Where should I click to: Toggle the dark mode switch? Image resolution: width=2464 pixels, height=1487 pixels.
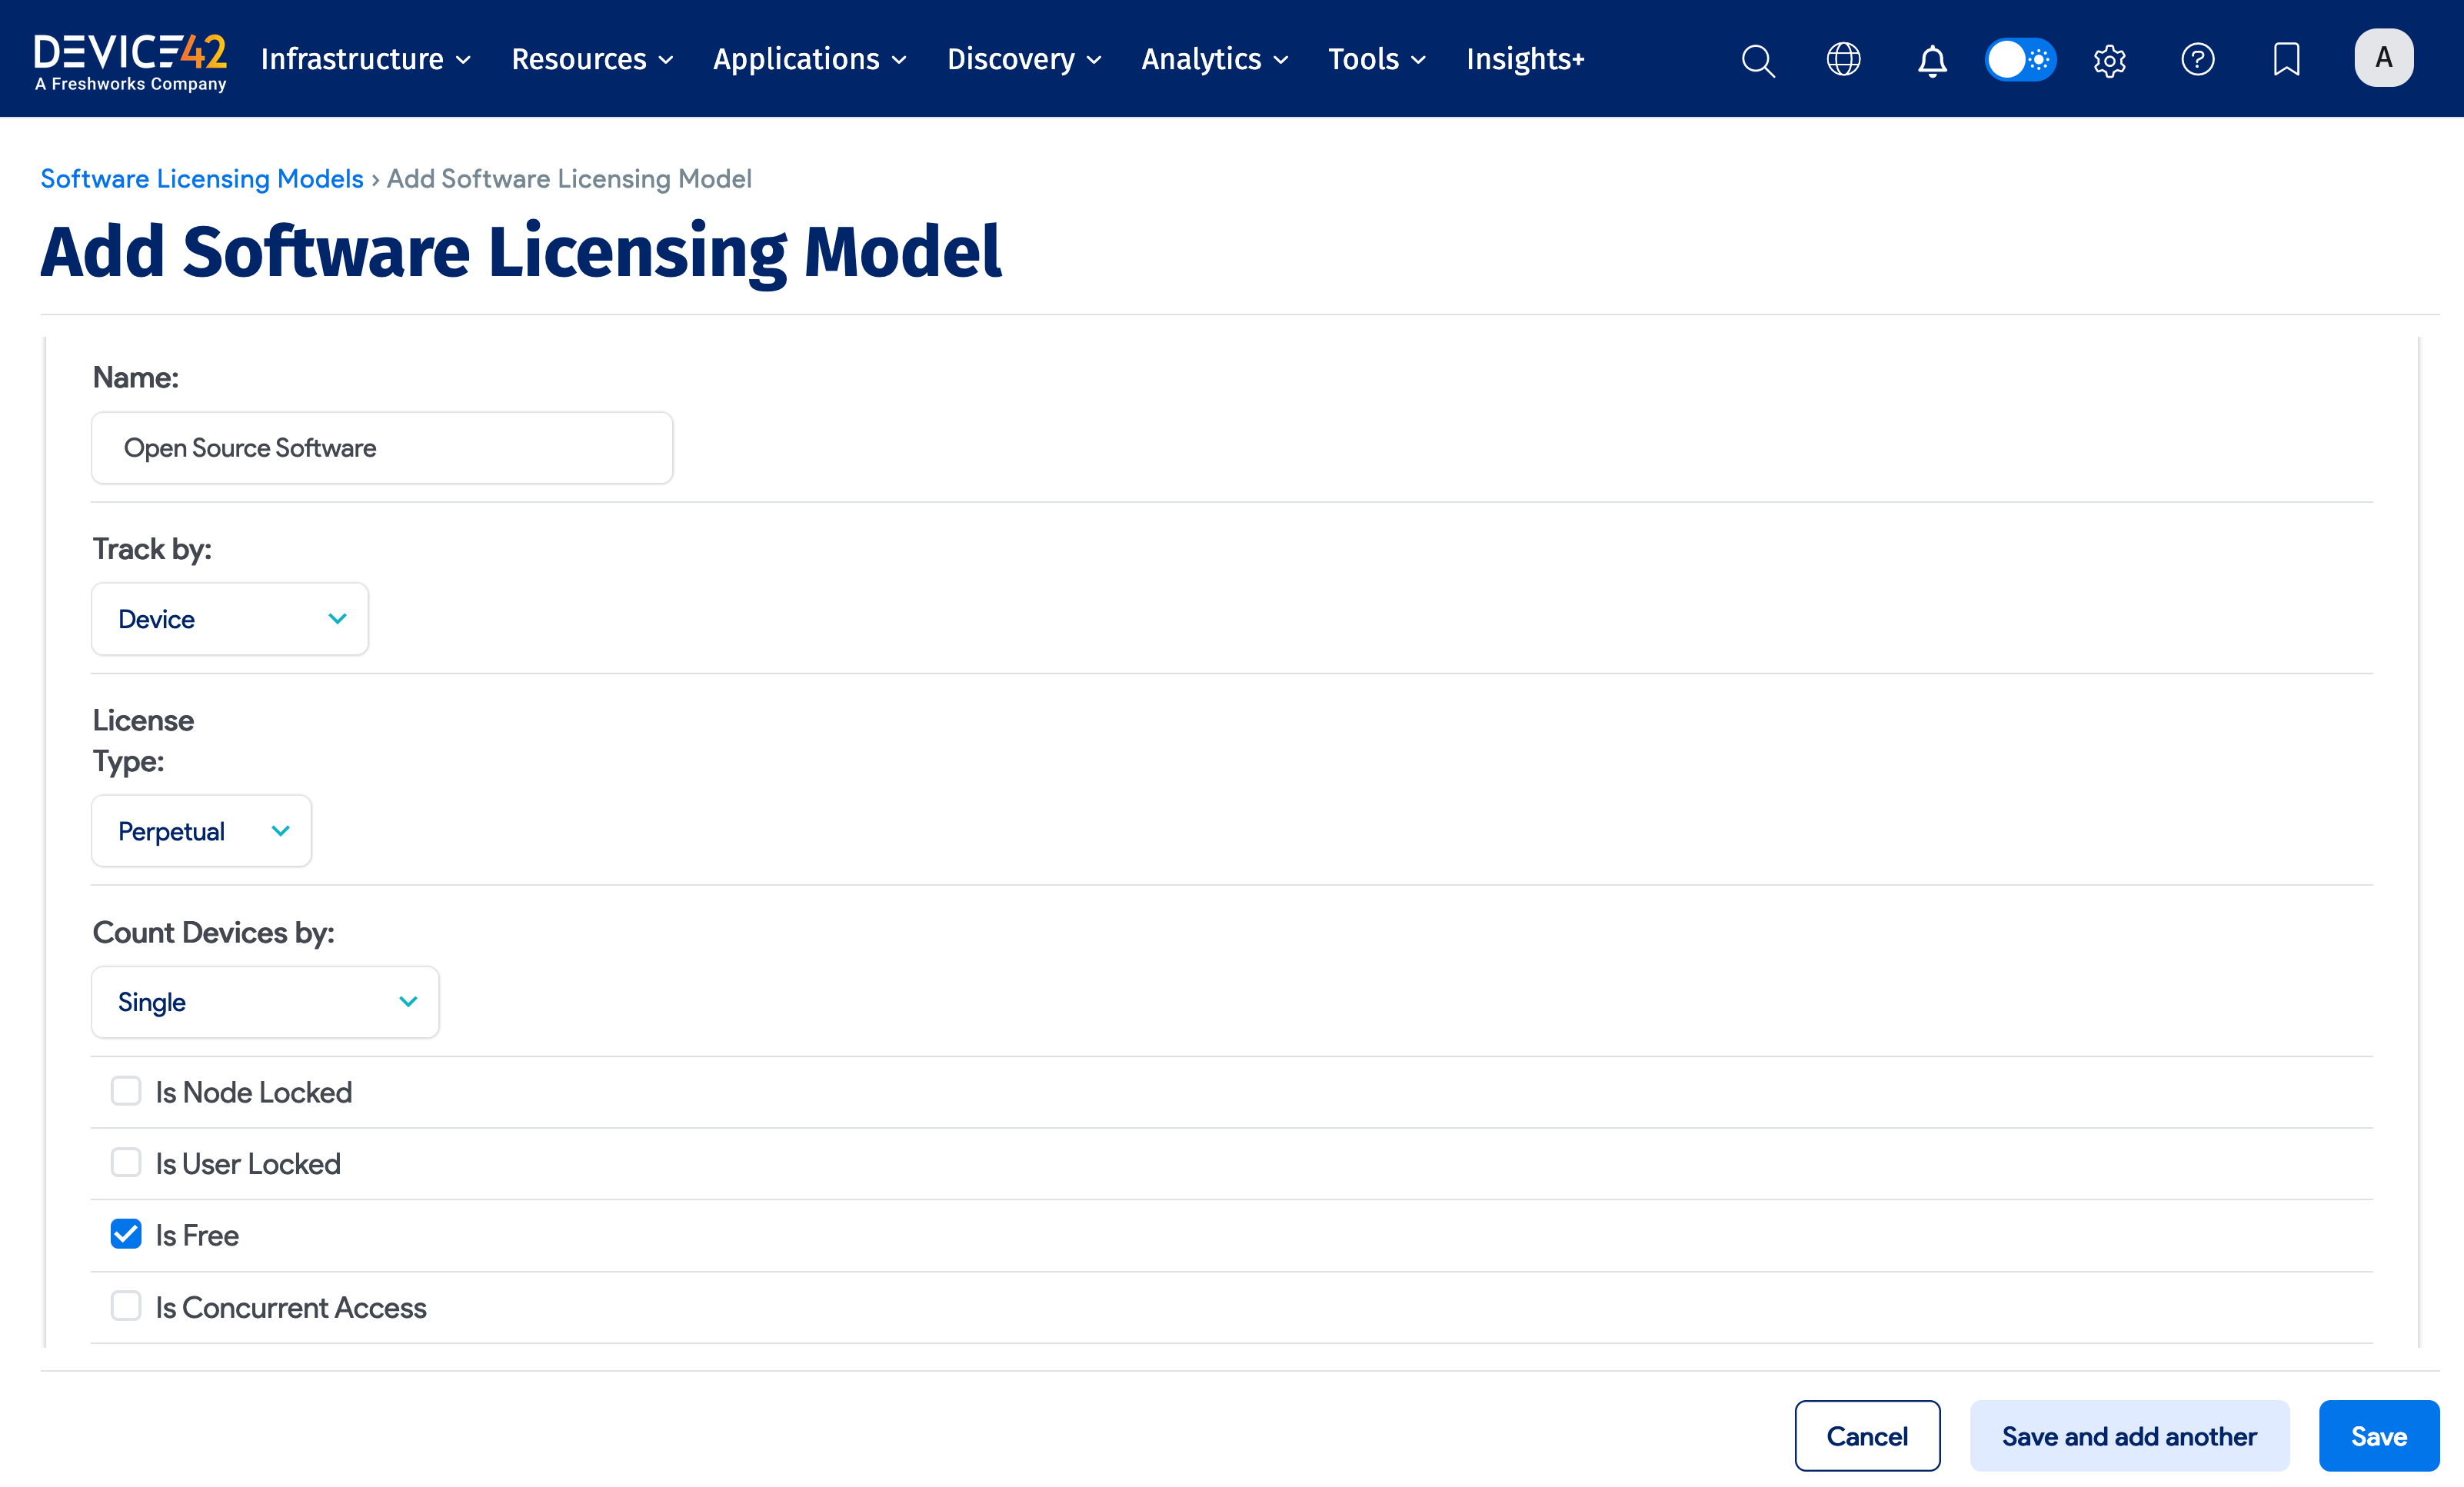click(2020, 59)
